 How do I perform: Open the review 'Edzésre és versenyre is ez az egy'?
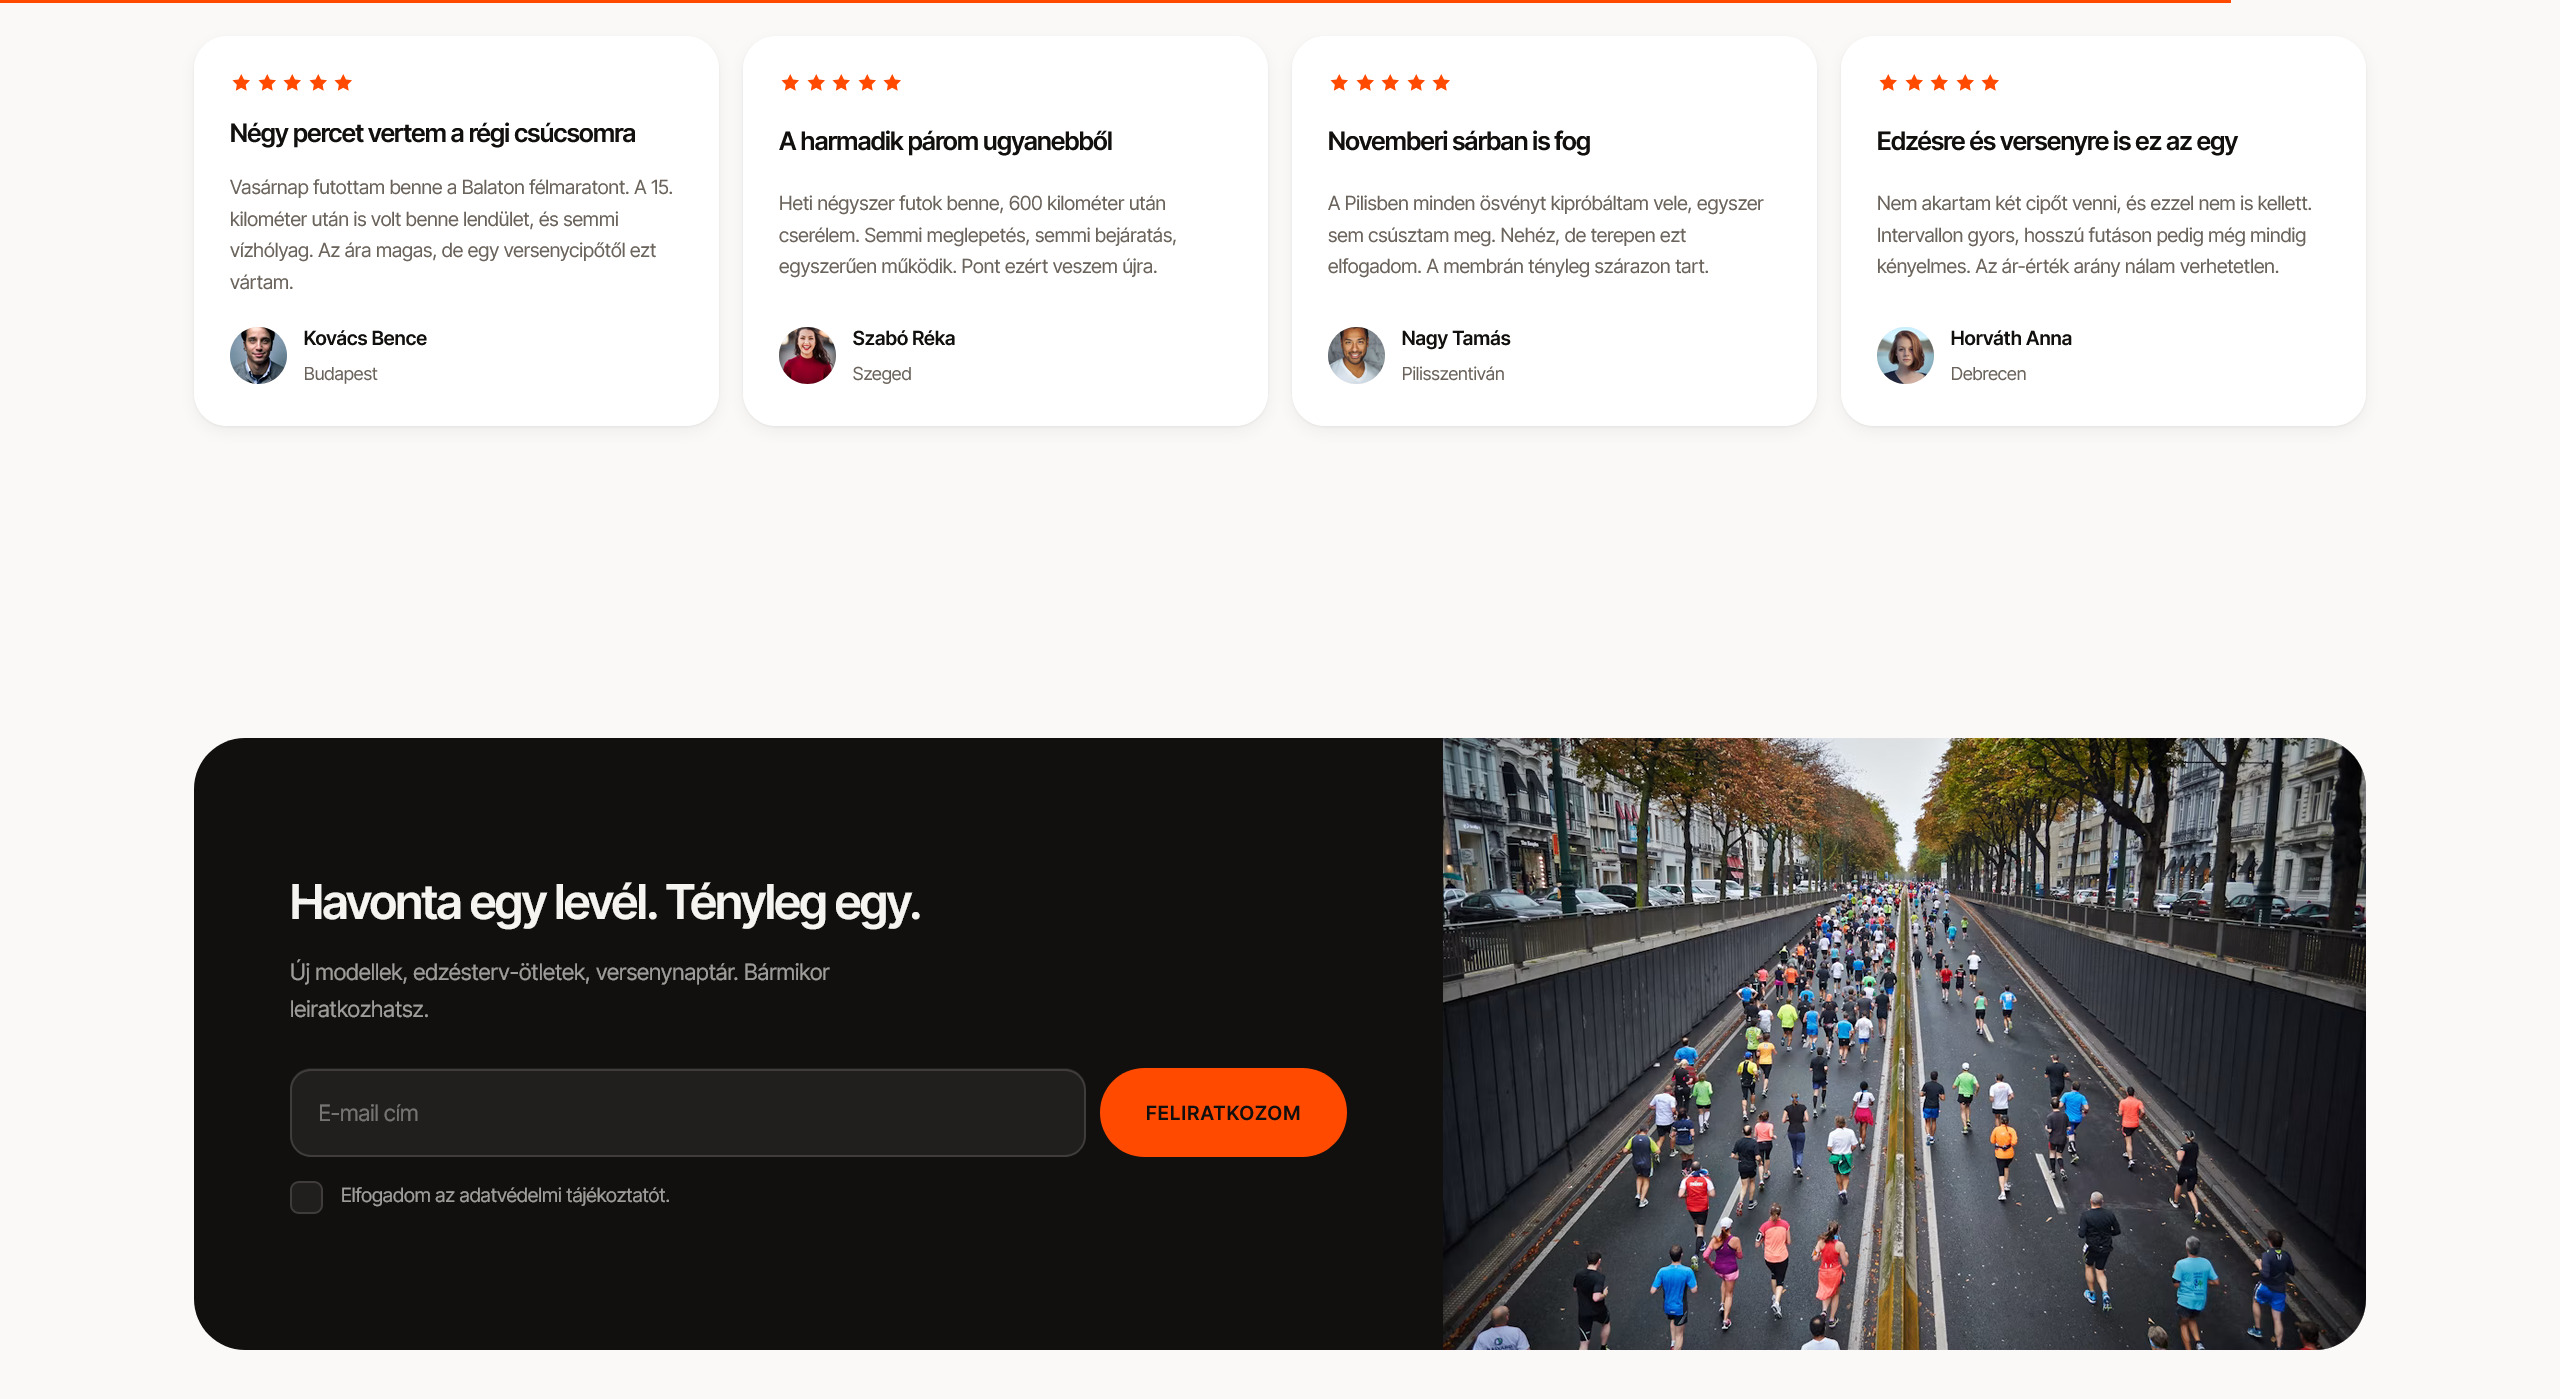(2057, 142)
